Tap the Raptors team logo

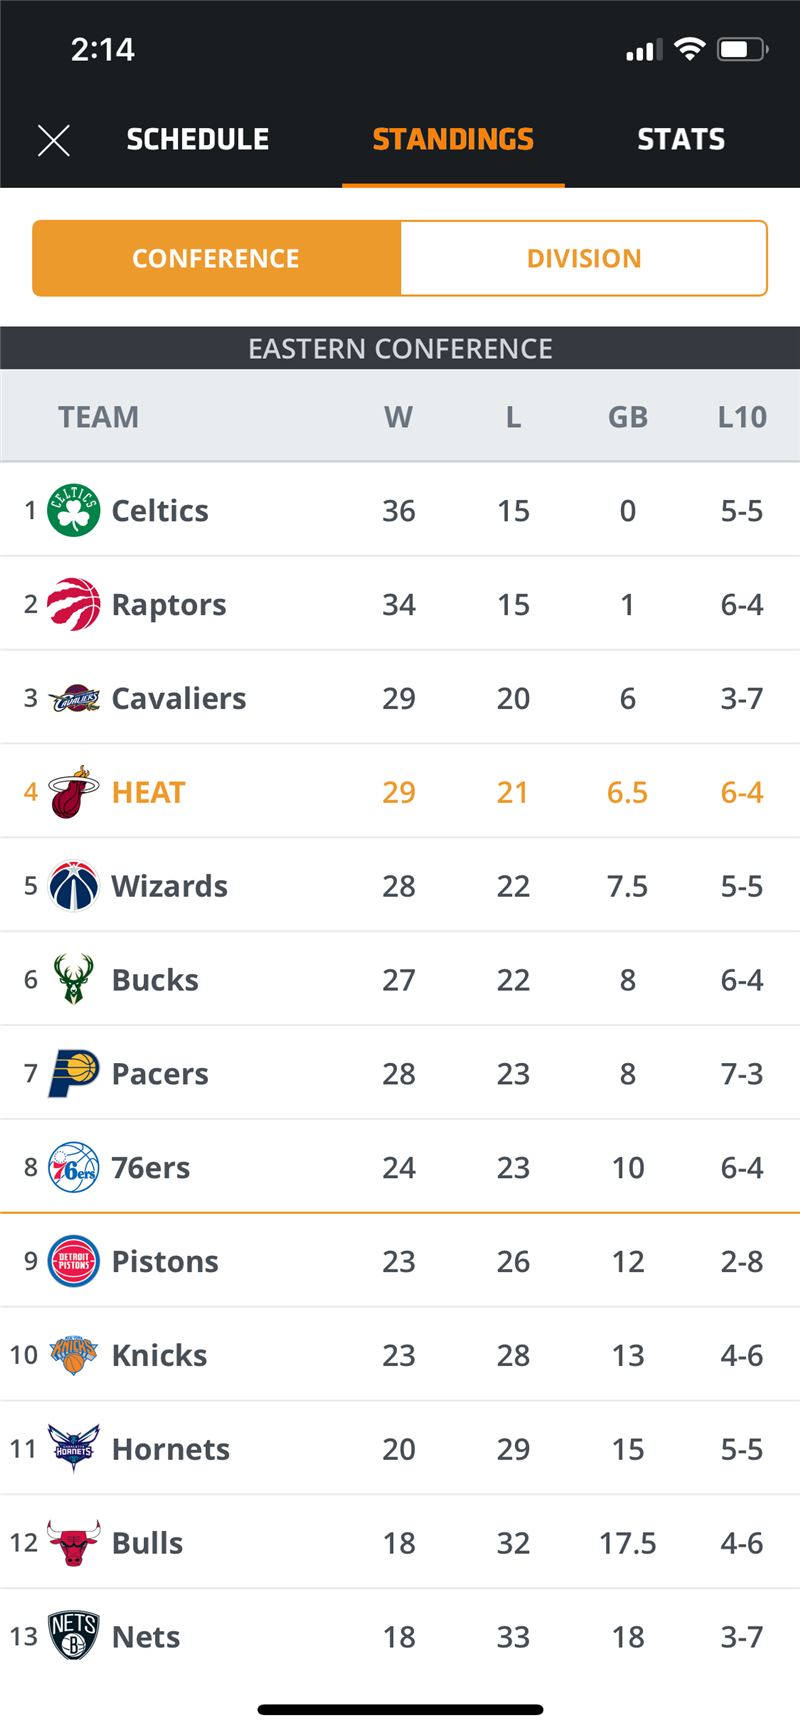pyautogui.click(x=73, y=604)
